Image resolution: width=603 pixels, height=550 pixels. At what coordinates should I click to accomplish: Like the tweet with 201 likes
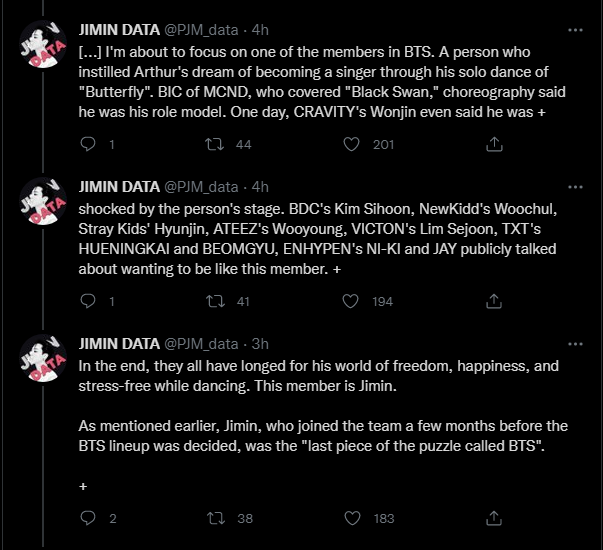tap(351, 144)
